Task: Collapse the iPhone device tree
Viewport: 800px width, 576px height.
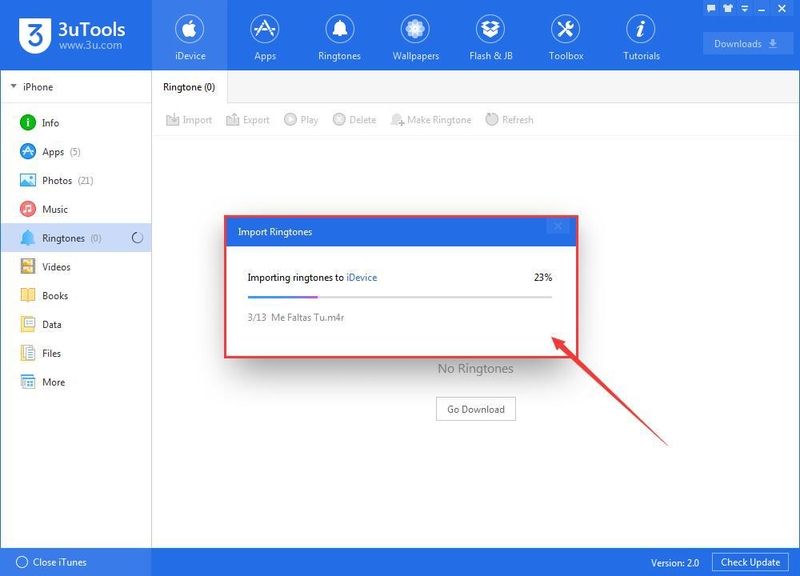Action: coord(14,86)
